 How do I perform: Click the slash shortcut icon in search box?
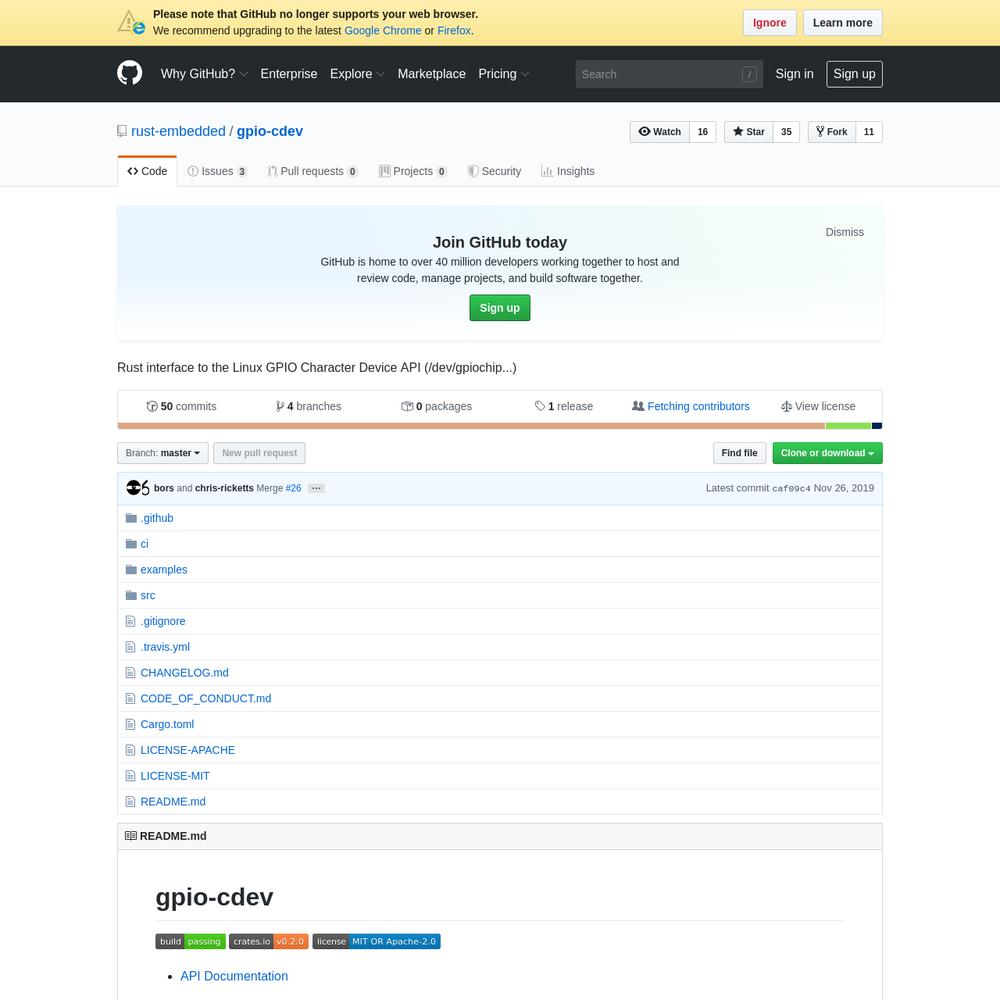pos(749,75)
